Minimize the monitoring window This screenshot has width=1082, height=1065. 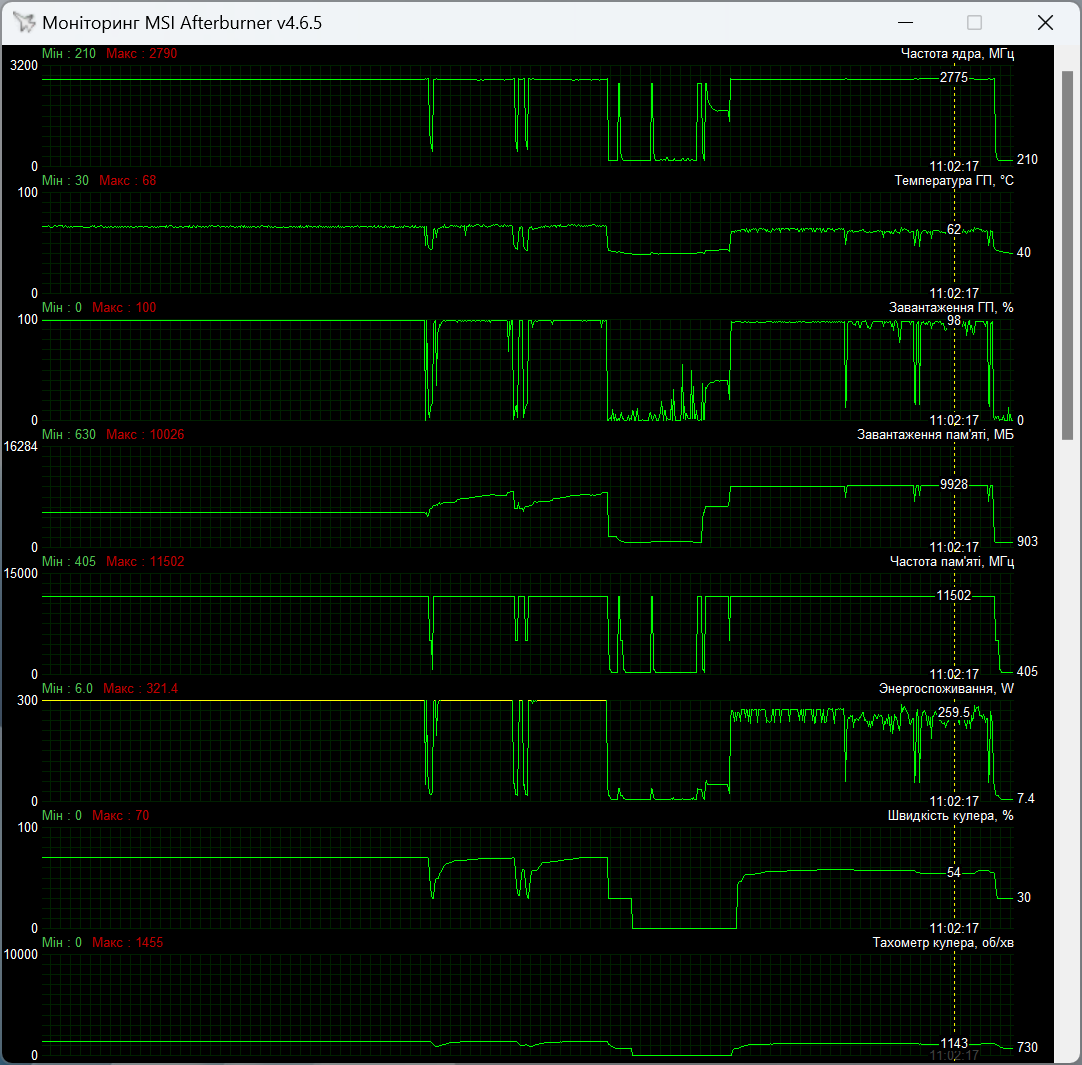(905, 23)
